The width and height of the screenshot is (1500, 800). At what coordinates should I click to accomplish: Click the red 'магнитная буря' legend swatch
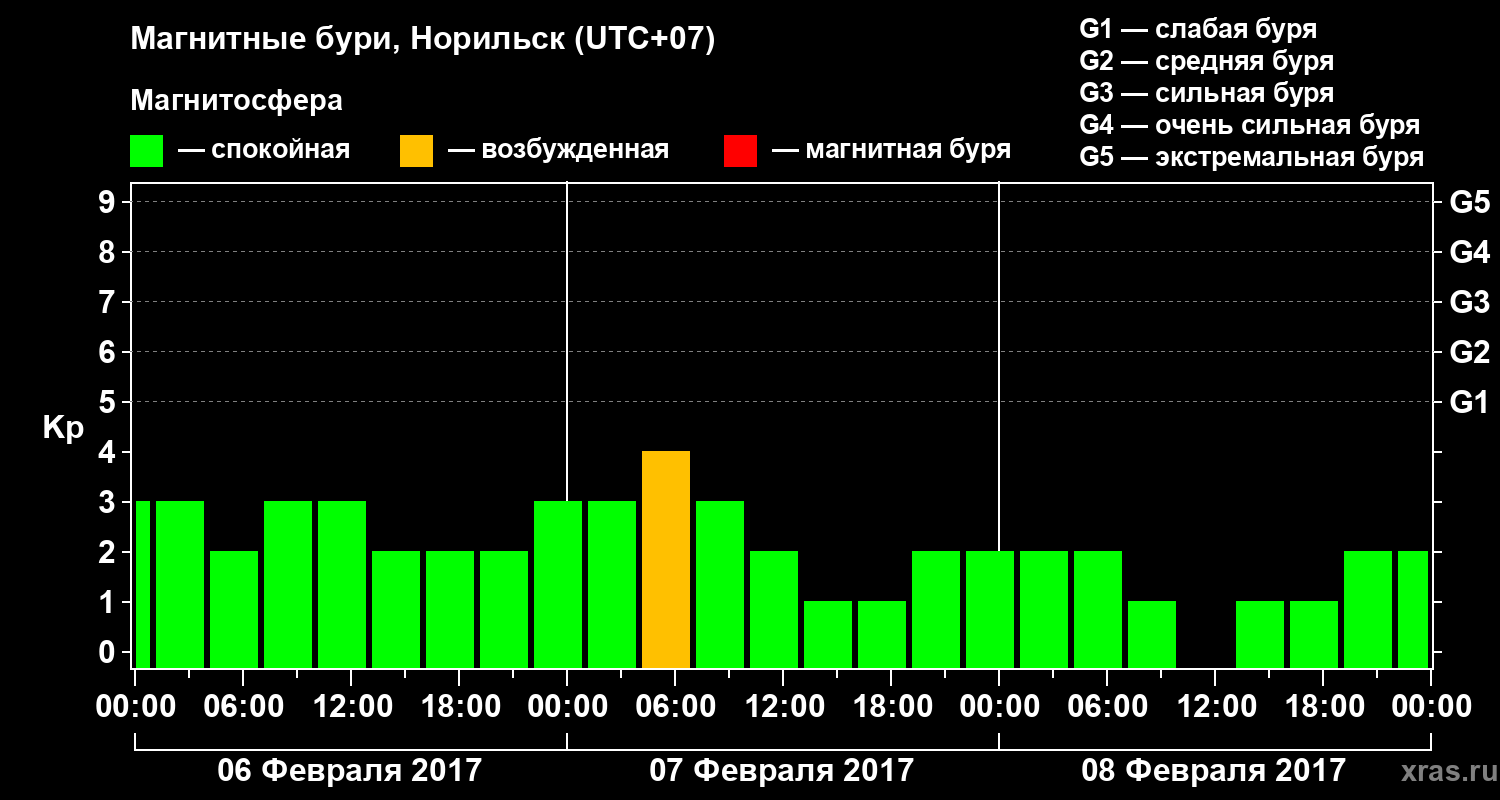tap(740, 151)
